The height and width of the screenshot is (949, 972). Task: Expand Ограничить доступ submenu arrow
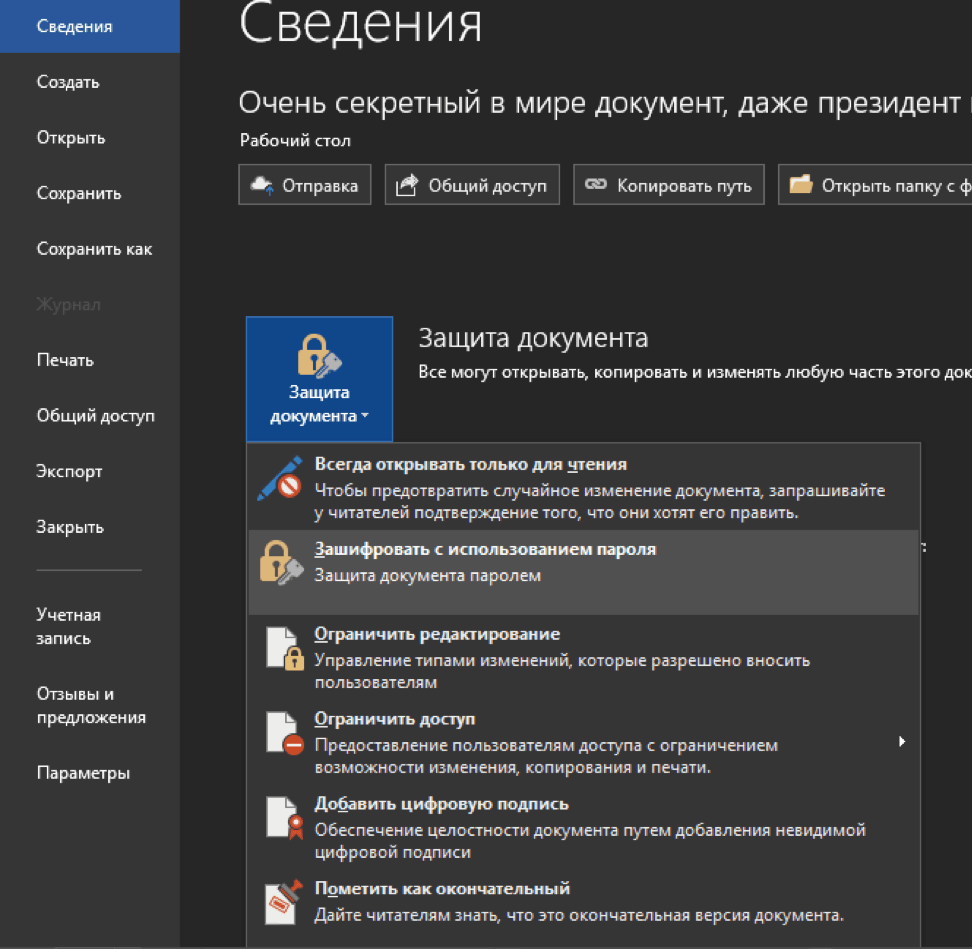click(x=902, y=741)
